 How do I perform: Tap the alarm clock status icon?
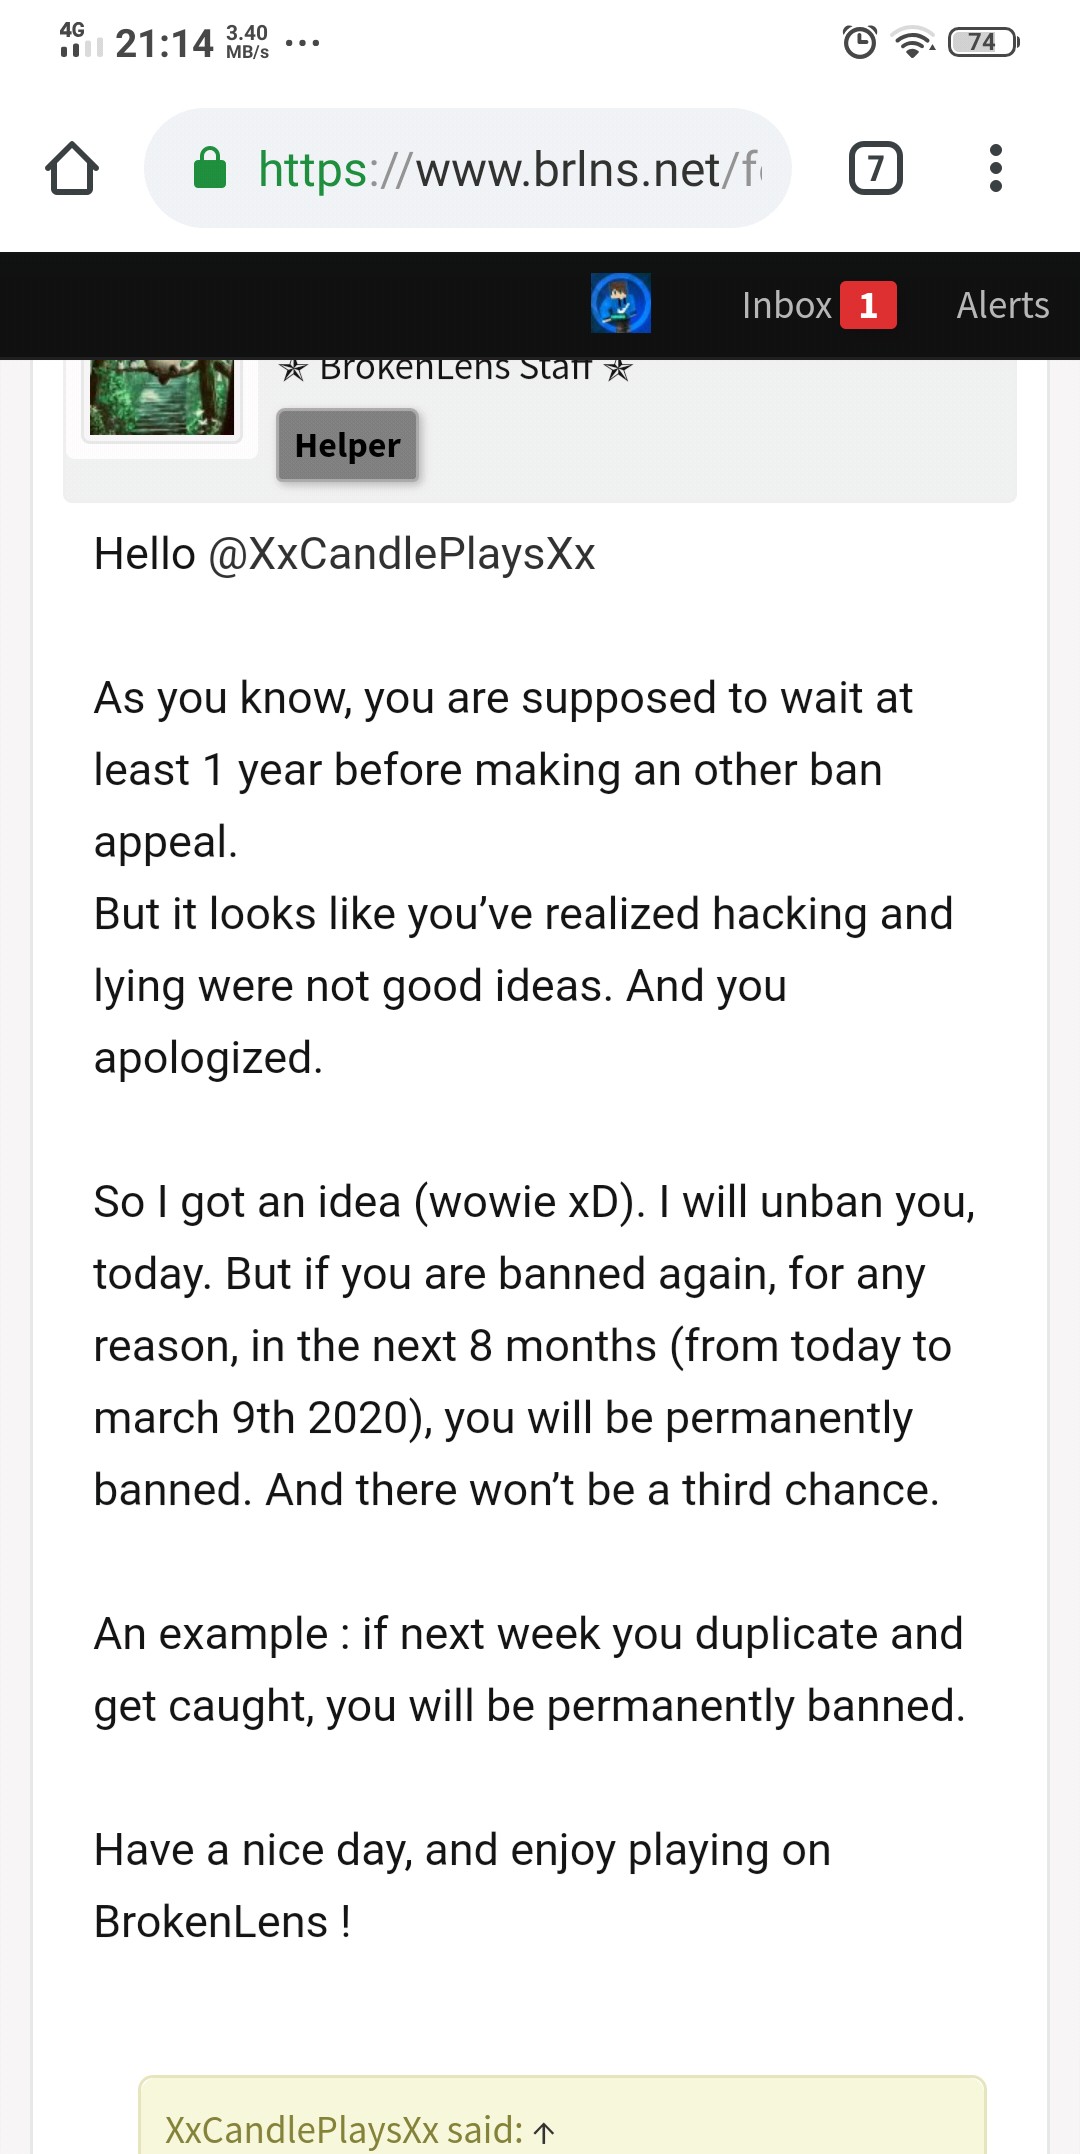pyautogui.click(x=859, y=42)
